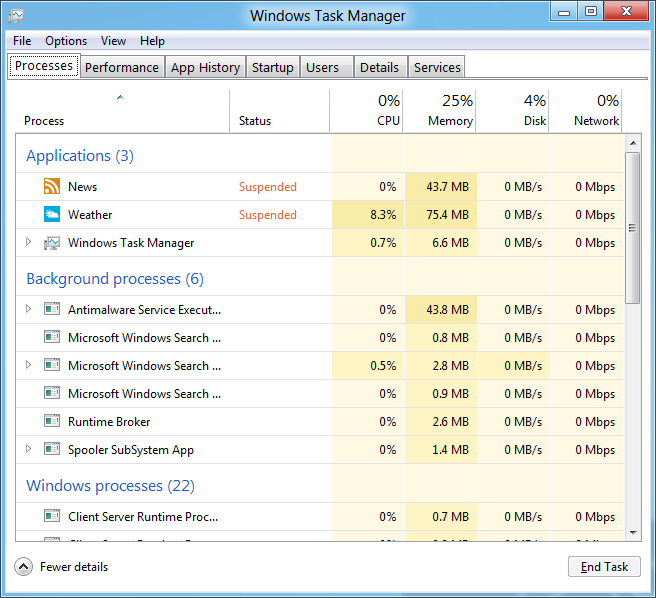Click the vertical scrollbar thumb
Image resolution: width=656 pixels, height=598 pixels.
click(633, 228)
